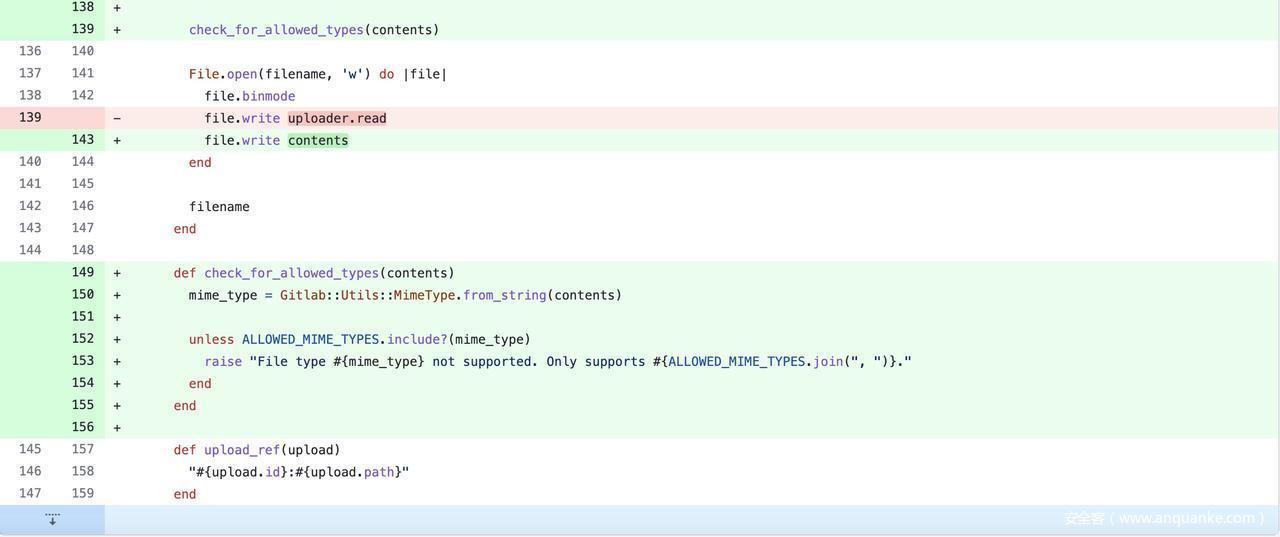Select new line number 149

[x=82, y=272]
